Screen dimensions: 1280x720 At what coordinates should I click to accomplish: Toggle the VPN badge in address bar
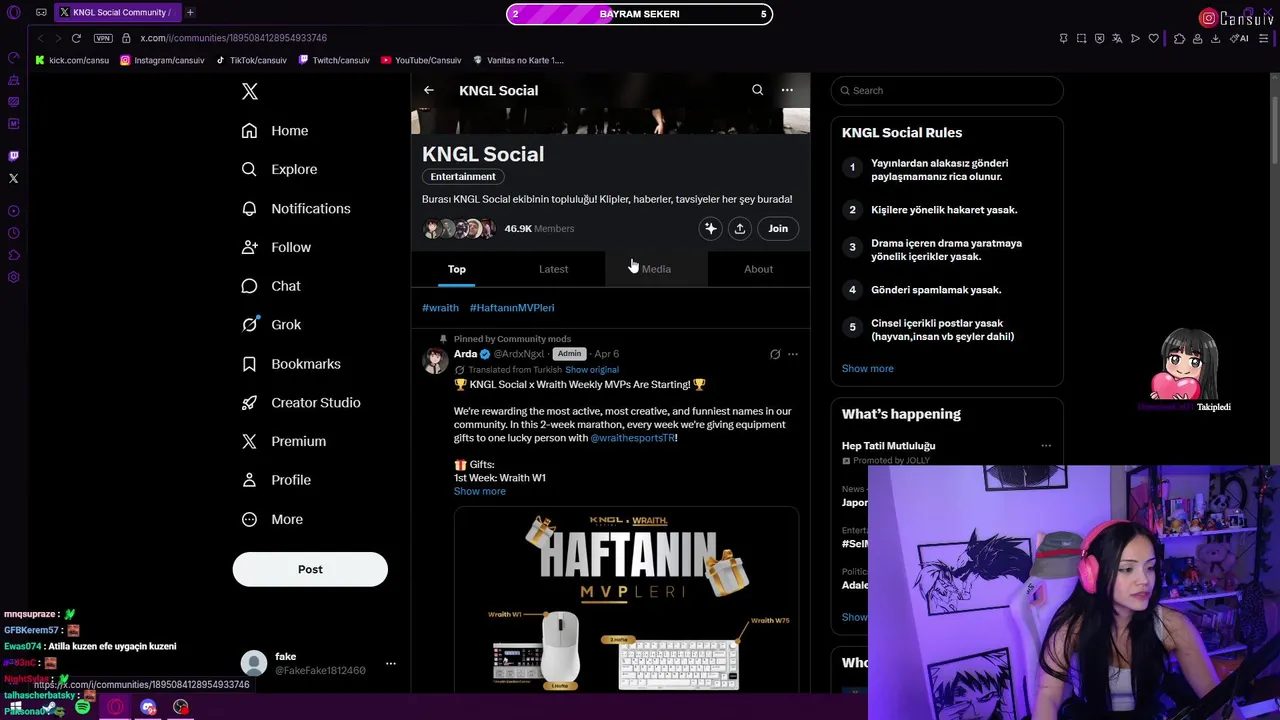(x=103, y=38)
